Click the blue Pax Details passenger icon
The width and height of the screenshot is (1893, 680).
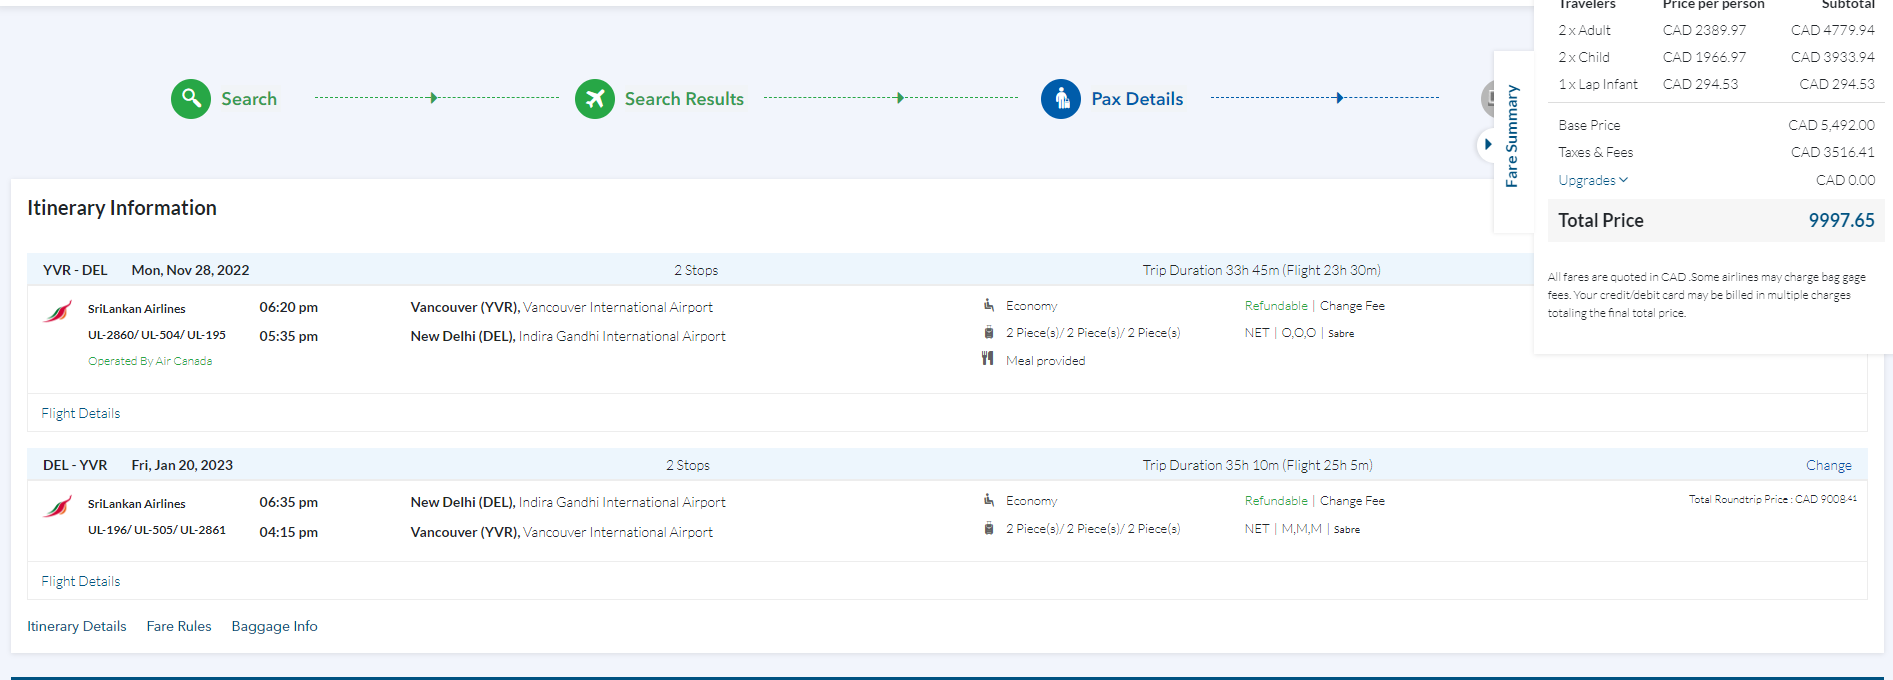(1060, 99)
